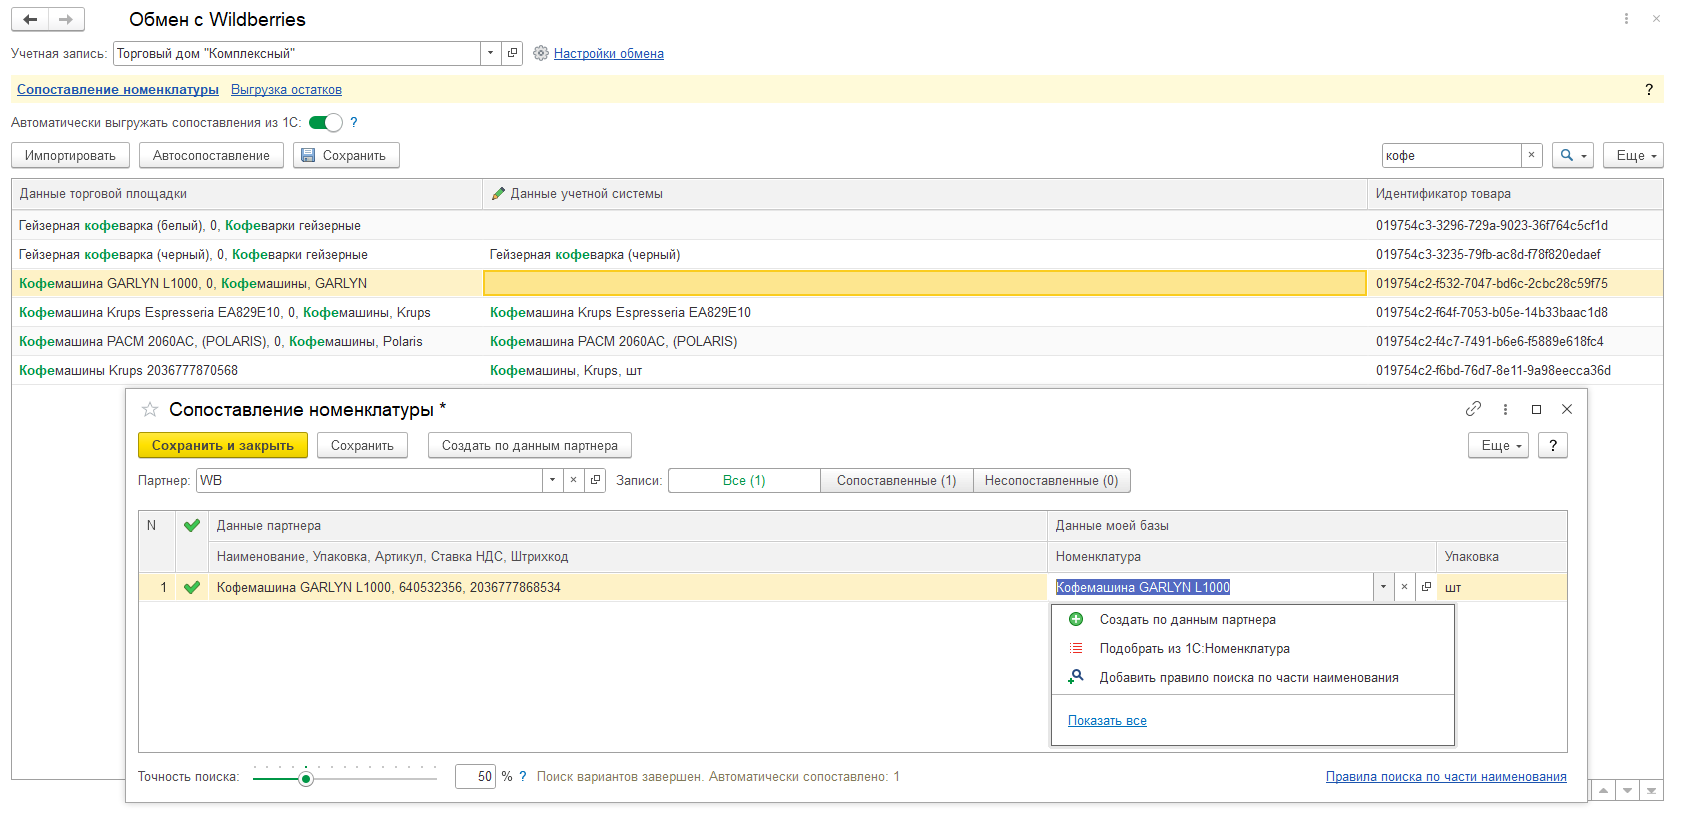
Task: Click the Сохранить и закрыть button
Action: coord(222,446)
